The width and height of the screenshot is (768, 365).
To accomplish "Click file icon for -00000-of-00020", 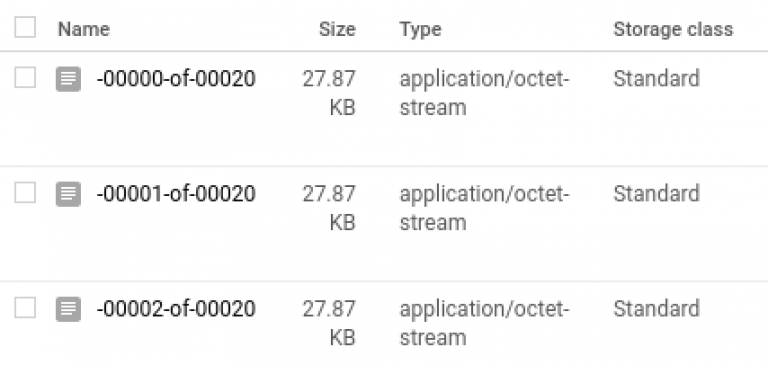I will (x=68, y=79).
